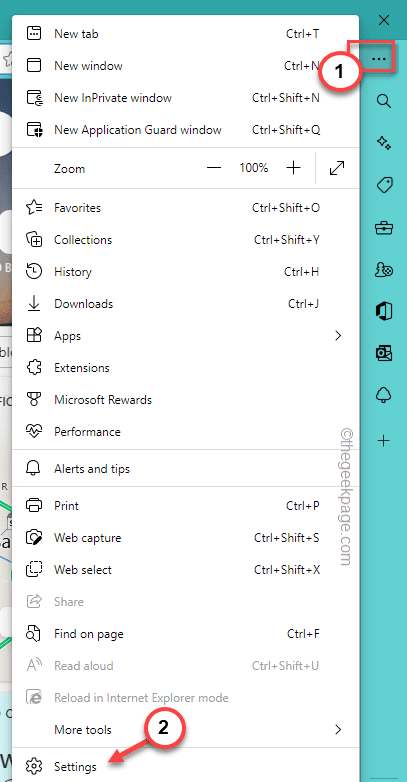Screen dimensions: 407x782
Task: Open the Games icon in sidebar
Action: click(384, 270)
